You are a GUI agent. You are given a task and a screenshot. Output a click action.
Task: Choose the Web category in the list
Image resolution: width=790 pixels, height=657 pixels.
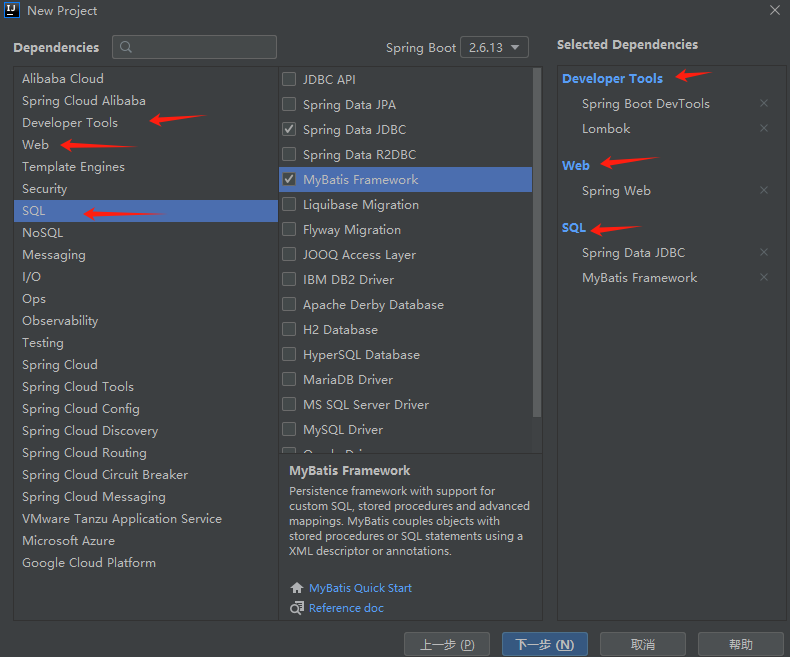click(x=146, y=145)
